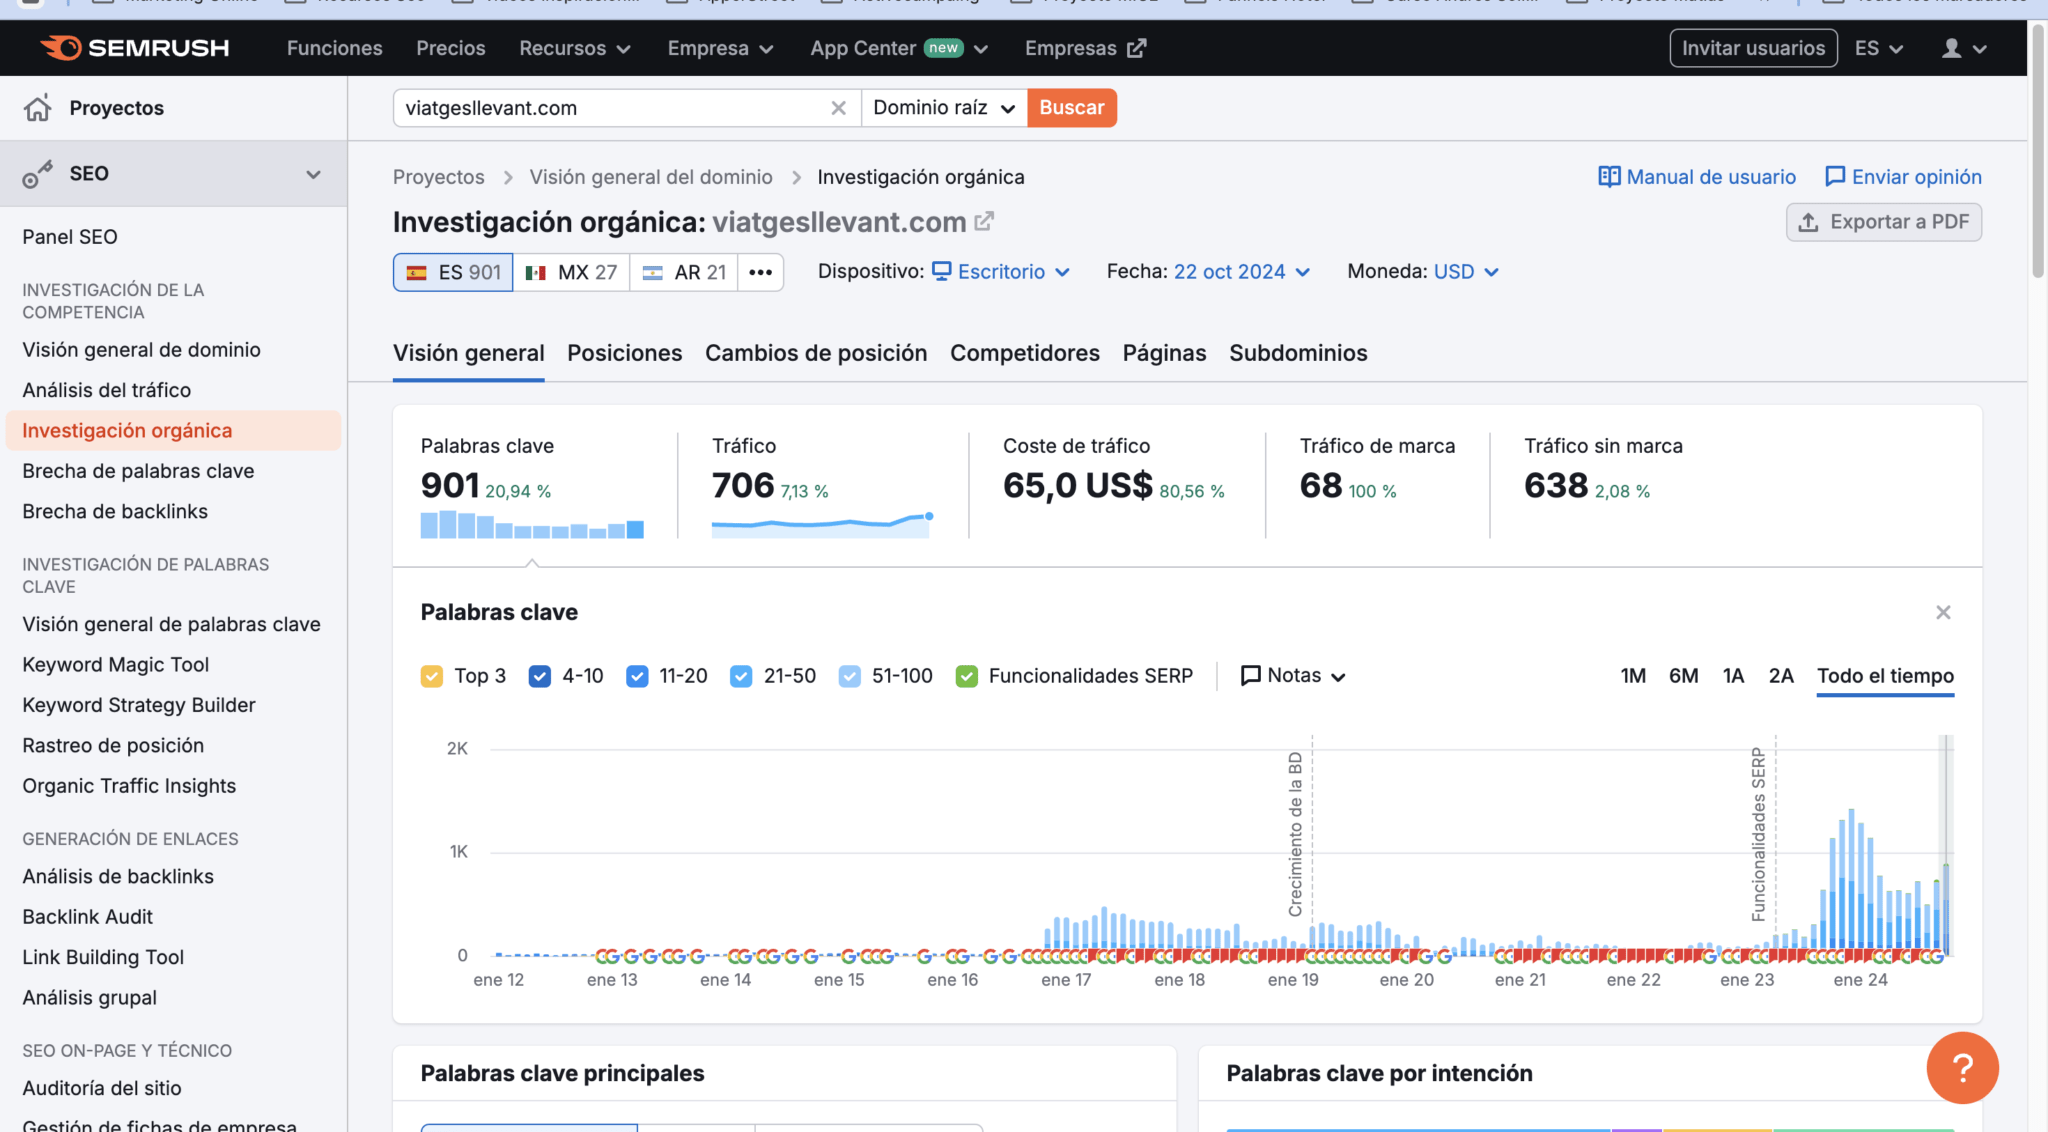Open Visión general del dominio breadcrumb
This screenshot has height=1132, width=2048.
point(651,177)
